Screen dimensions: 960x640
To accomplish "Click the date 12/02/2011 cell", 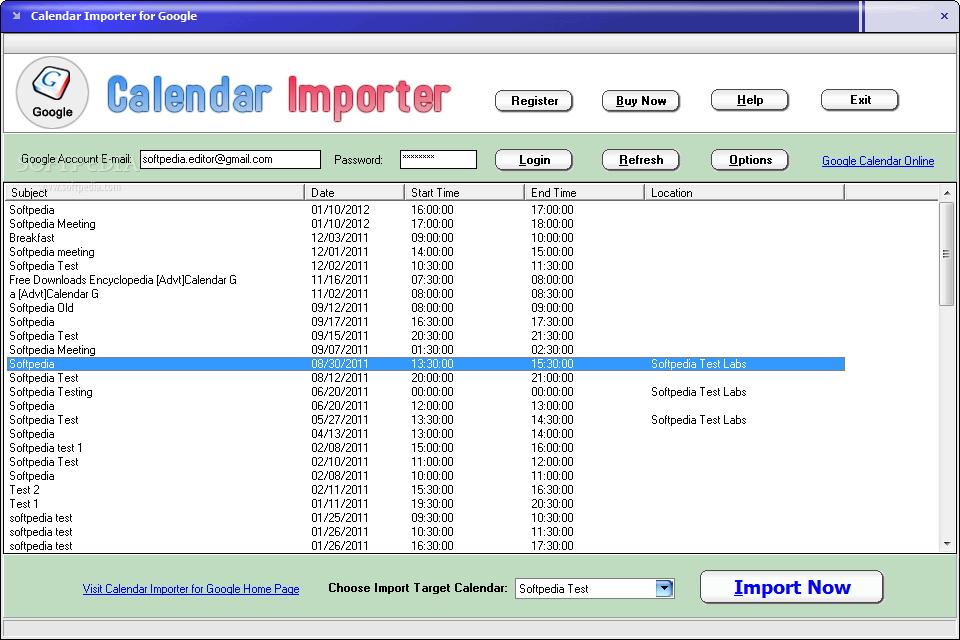I will click(x=340, y=266).
